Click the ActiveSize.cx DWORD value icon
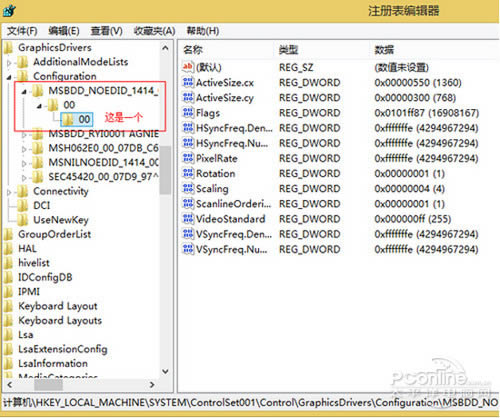Screen dimensions: 500x418 click(x=188, y=82)
